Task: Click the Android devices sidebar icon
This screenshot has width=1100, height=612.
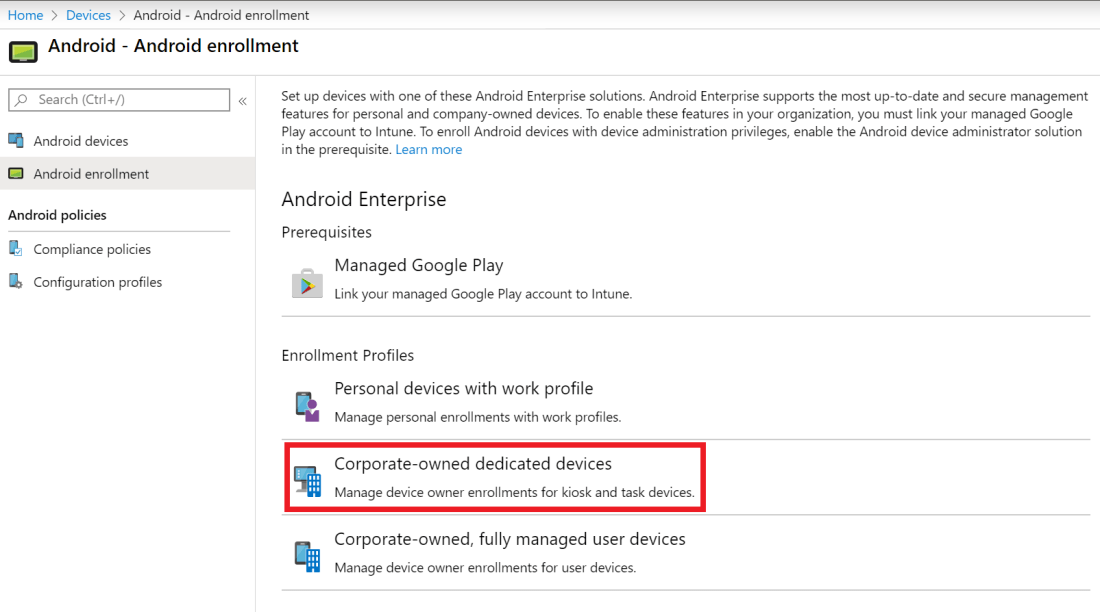Action: 16,140
